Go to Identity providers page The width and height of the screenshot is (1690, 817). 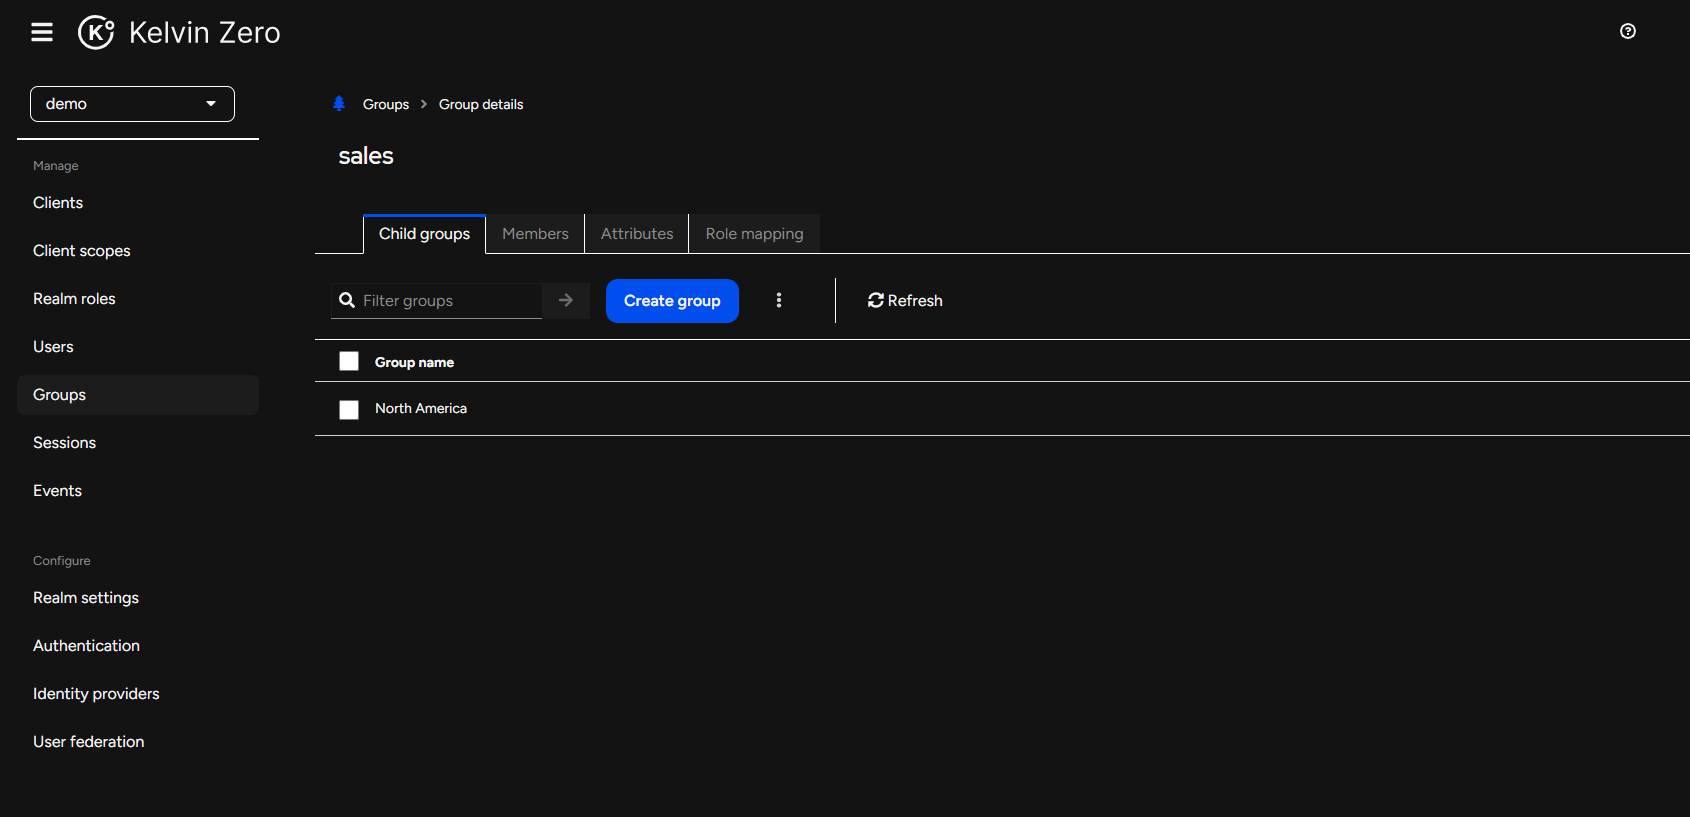[x=96, y=694]
